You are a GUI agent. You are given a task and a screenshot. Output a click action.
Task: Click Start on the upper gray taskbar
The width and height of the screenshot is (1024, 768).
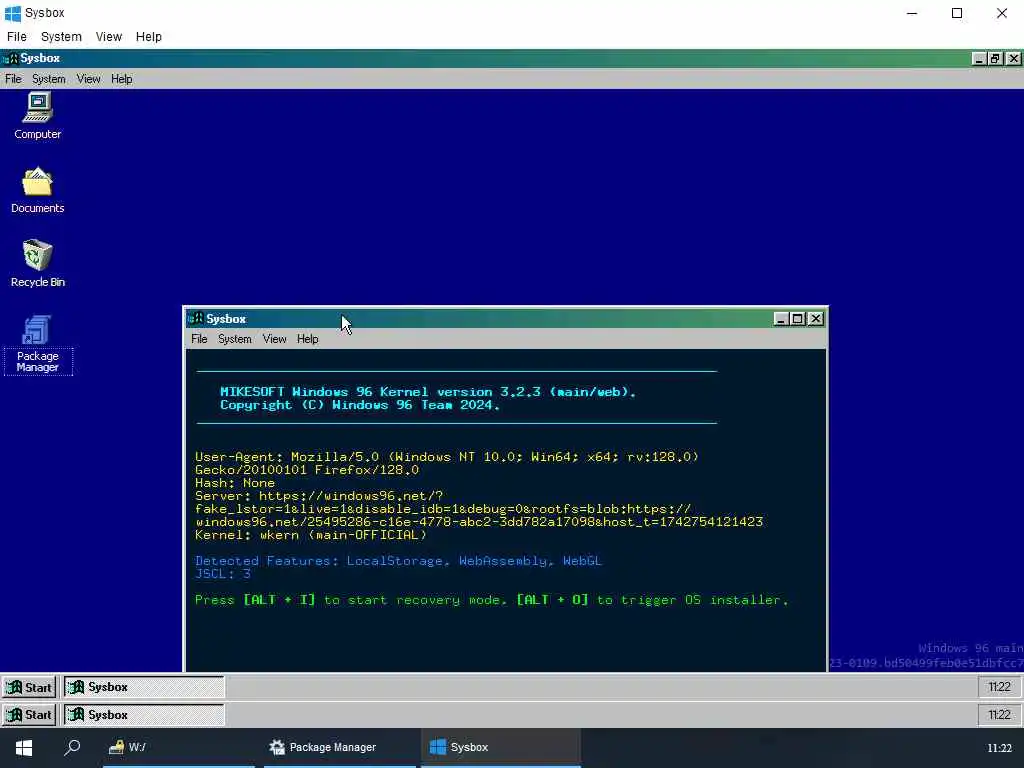pyautogui.click(x=29, y=687)
